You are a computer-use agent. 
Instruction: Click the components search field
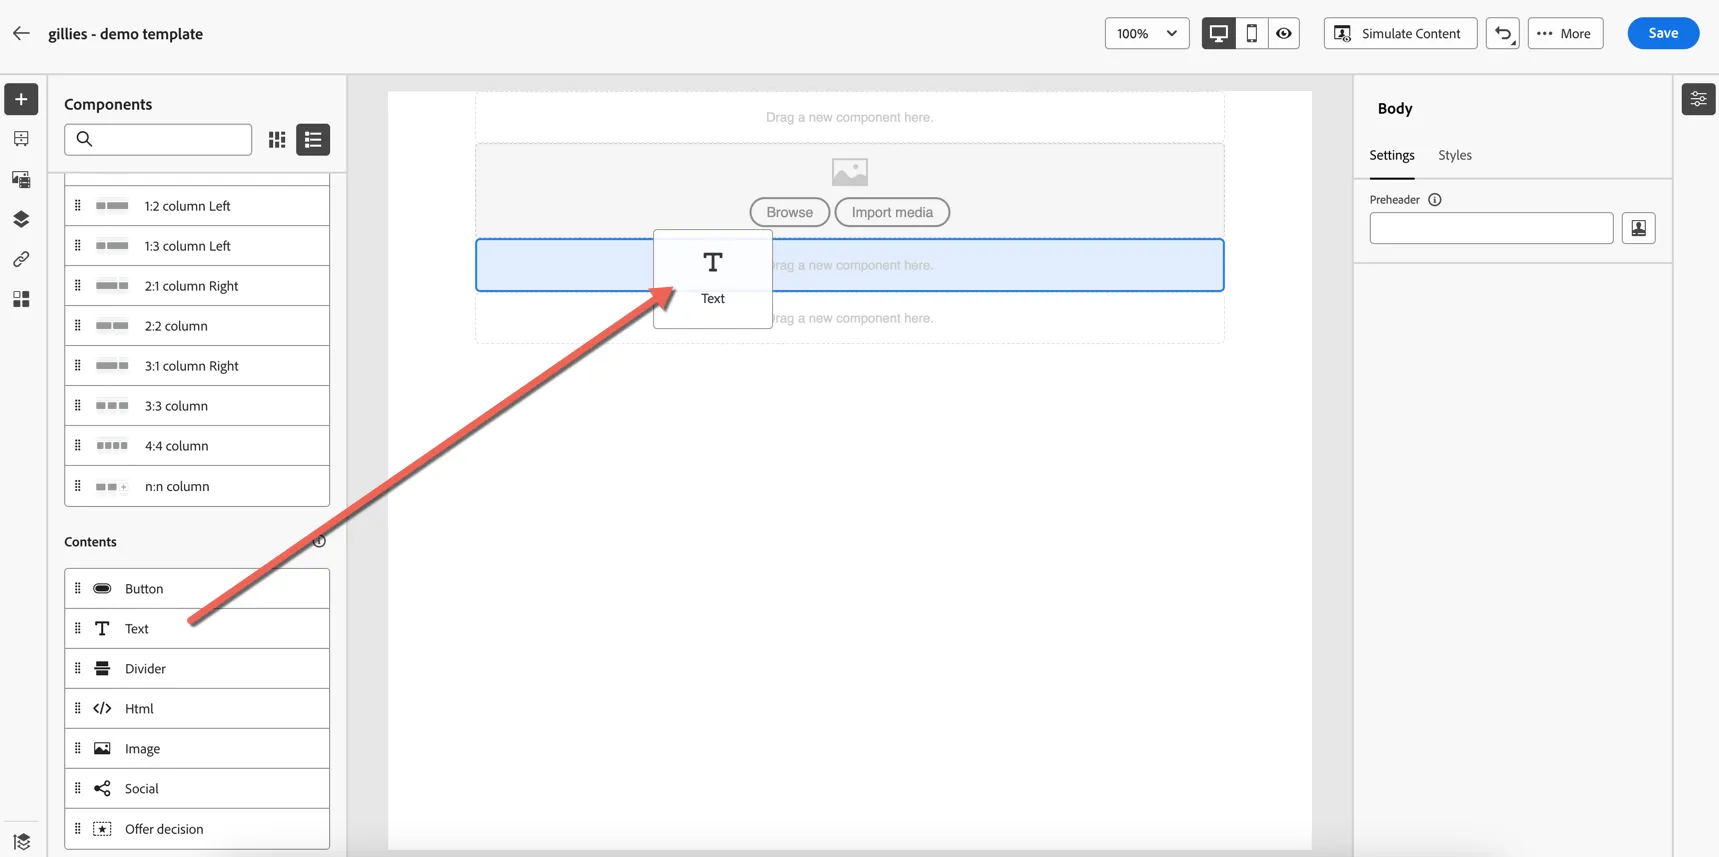click(x=158, y=139)
